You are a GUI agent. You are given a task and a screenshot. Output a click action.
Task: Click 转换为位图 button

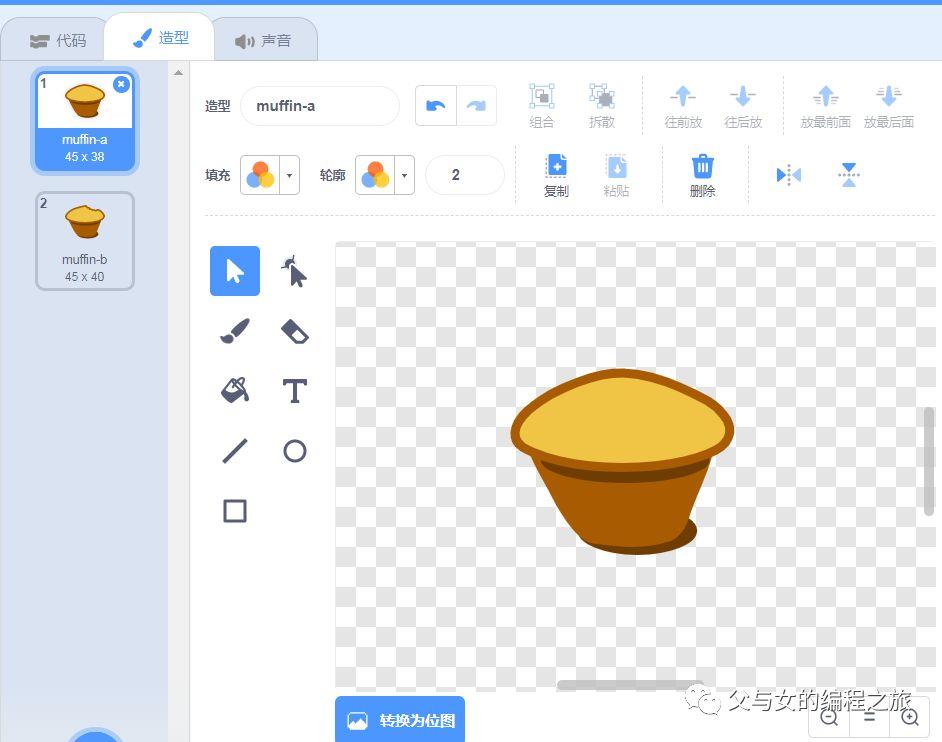pos(400,720)
